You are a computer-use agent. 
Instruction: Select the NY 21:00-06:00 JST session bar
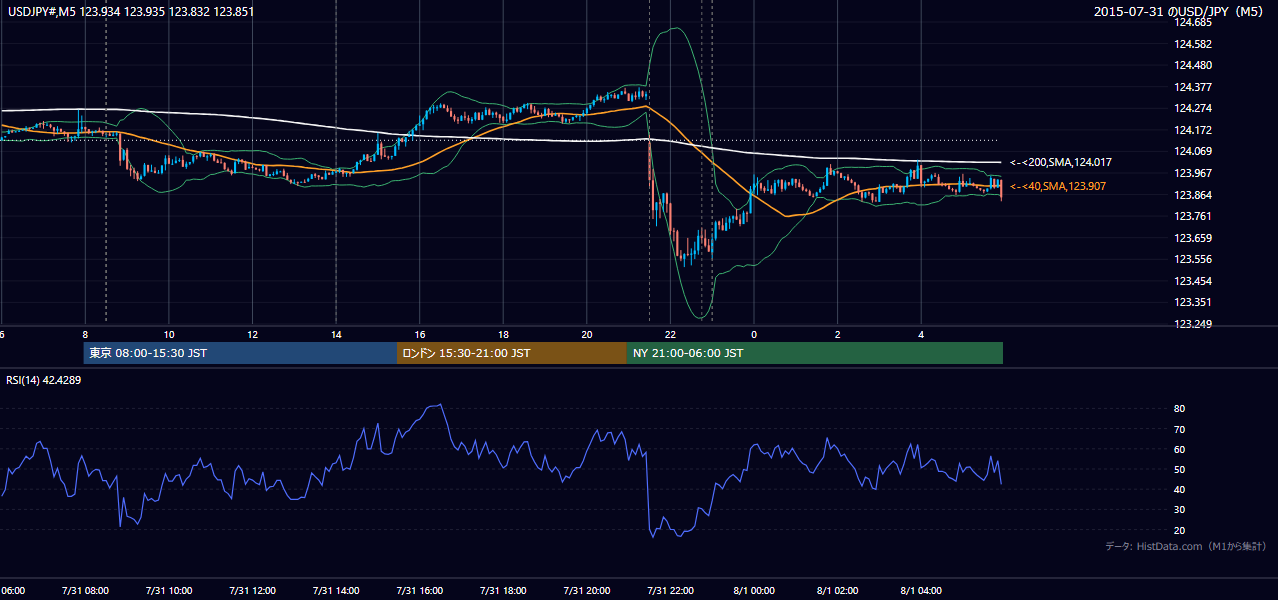[815, 353]
